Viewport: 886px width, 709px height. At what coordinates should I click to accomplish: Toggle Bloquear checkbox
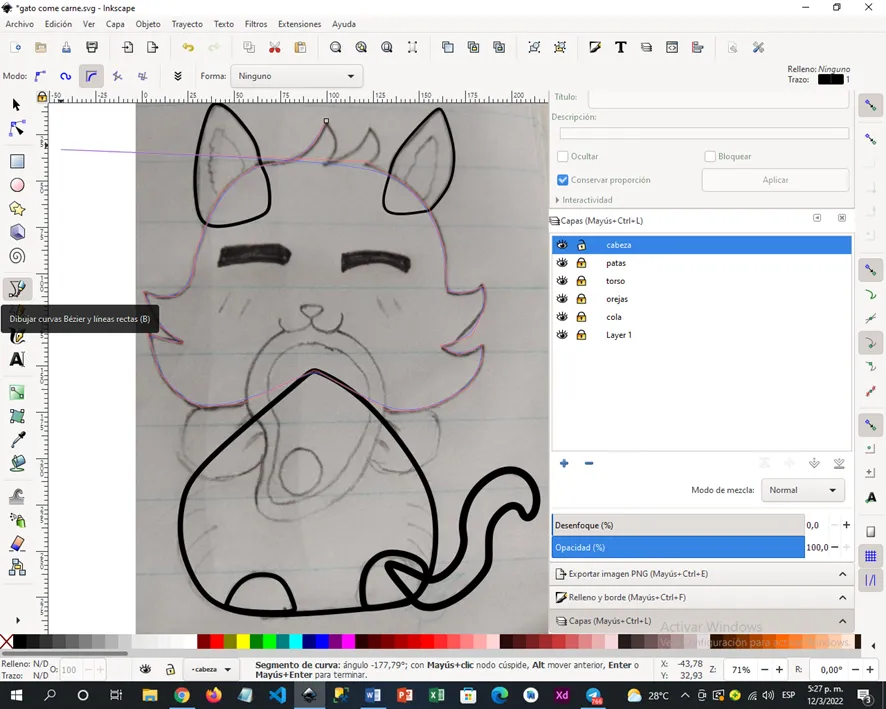710,156
